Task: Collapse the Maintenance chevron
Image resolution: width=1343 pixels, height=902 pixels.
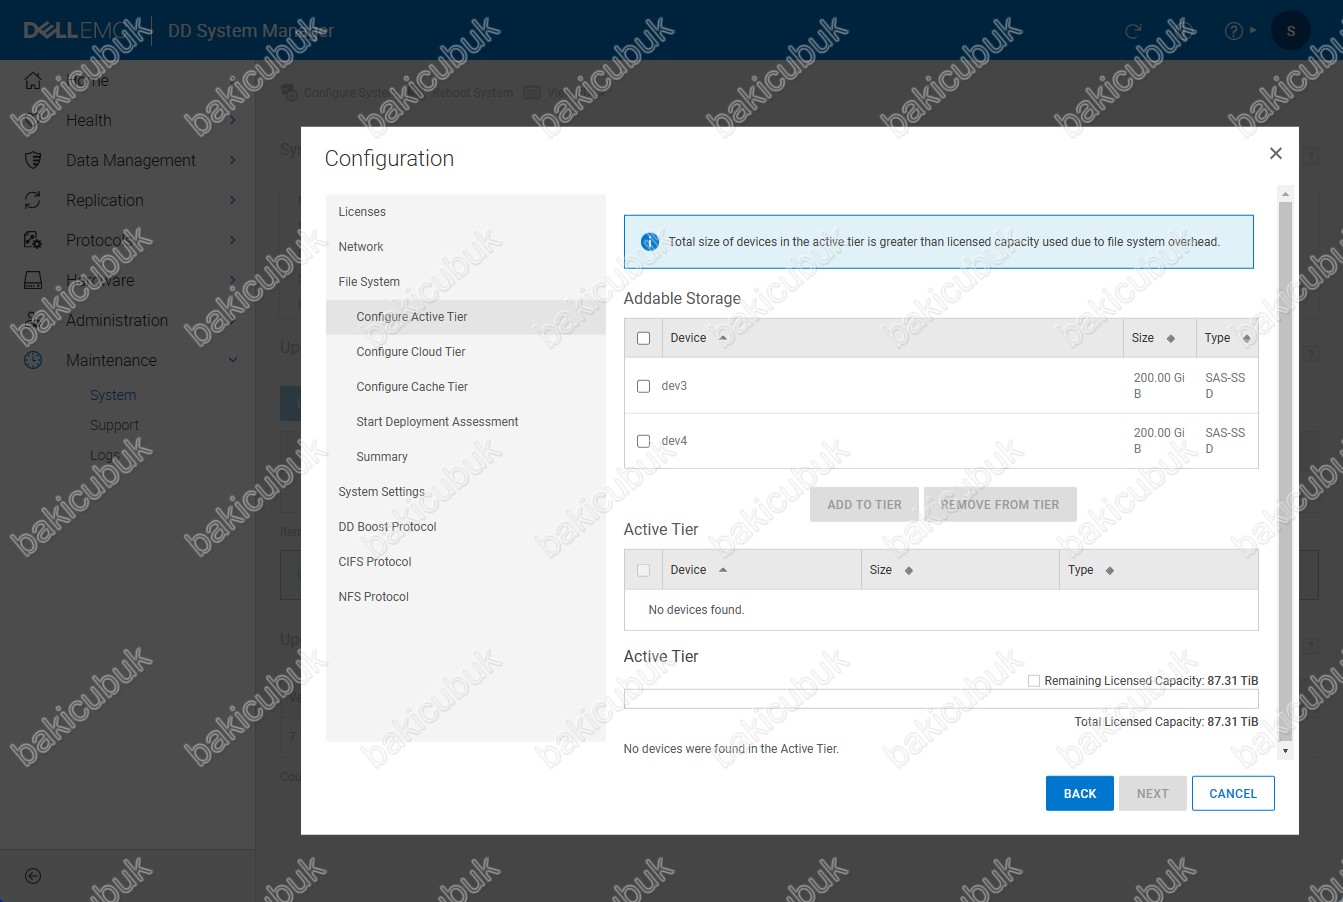Action: click(x=232, y=360)
